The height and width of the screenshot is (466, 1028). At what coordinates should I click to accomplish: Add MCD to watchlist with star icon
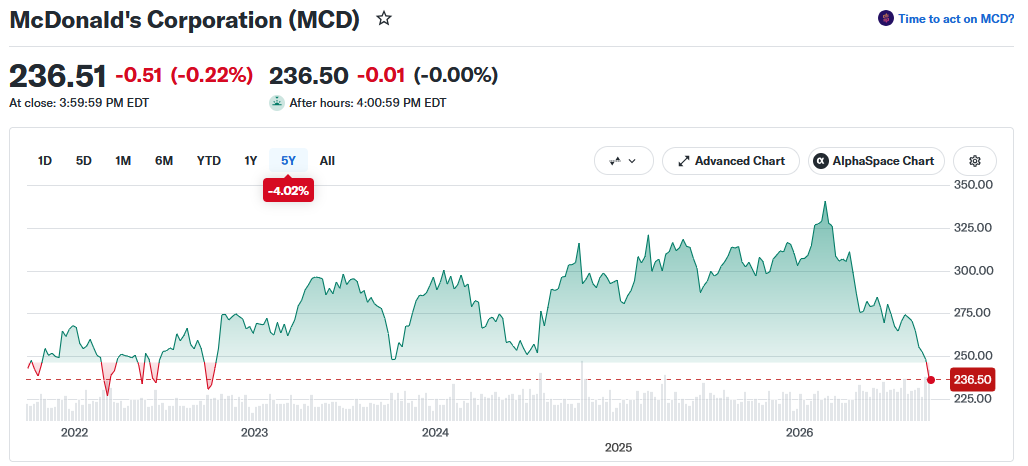click(x=384, y=19)
